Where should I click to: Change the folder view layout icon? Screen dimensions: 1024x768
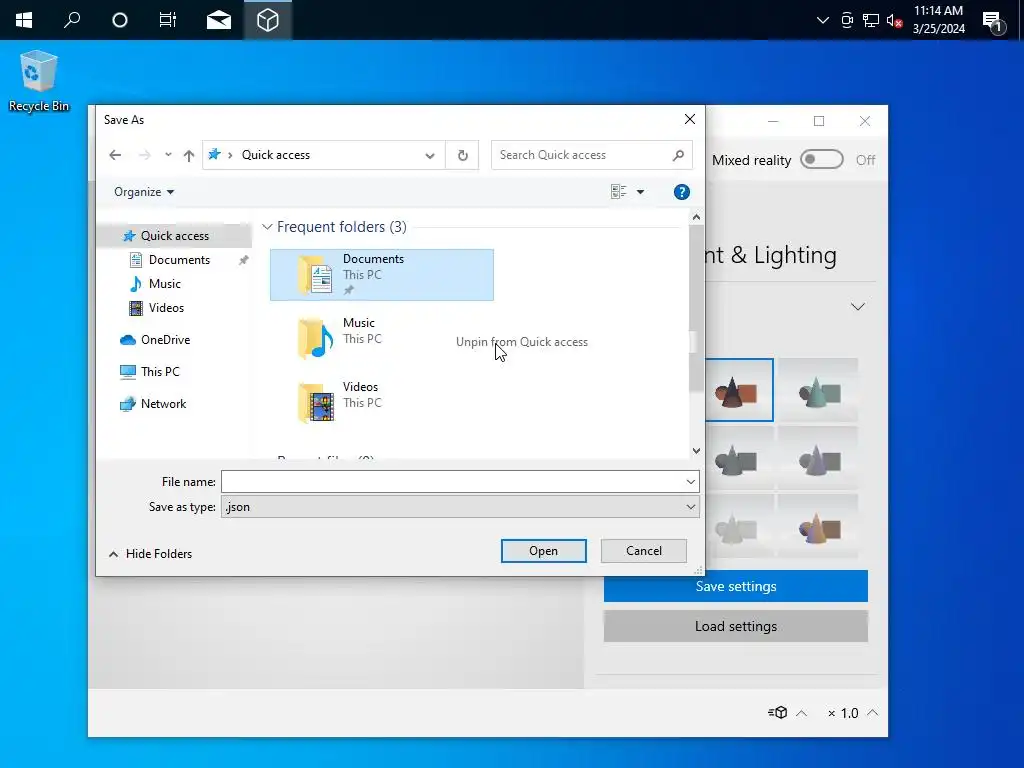[618, 191]
